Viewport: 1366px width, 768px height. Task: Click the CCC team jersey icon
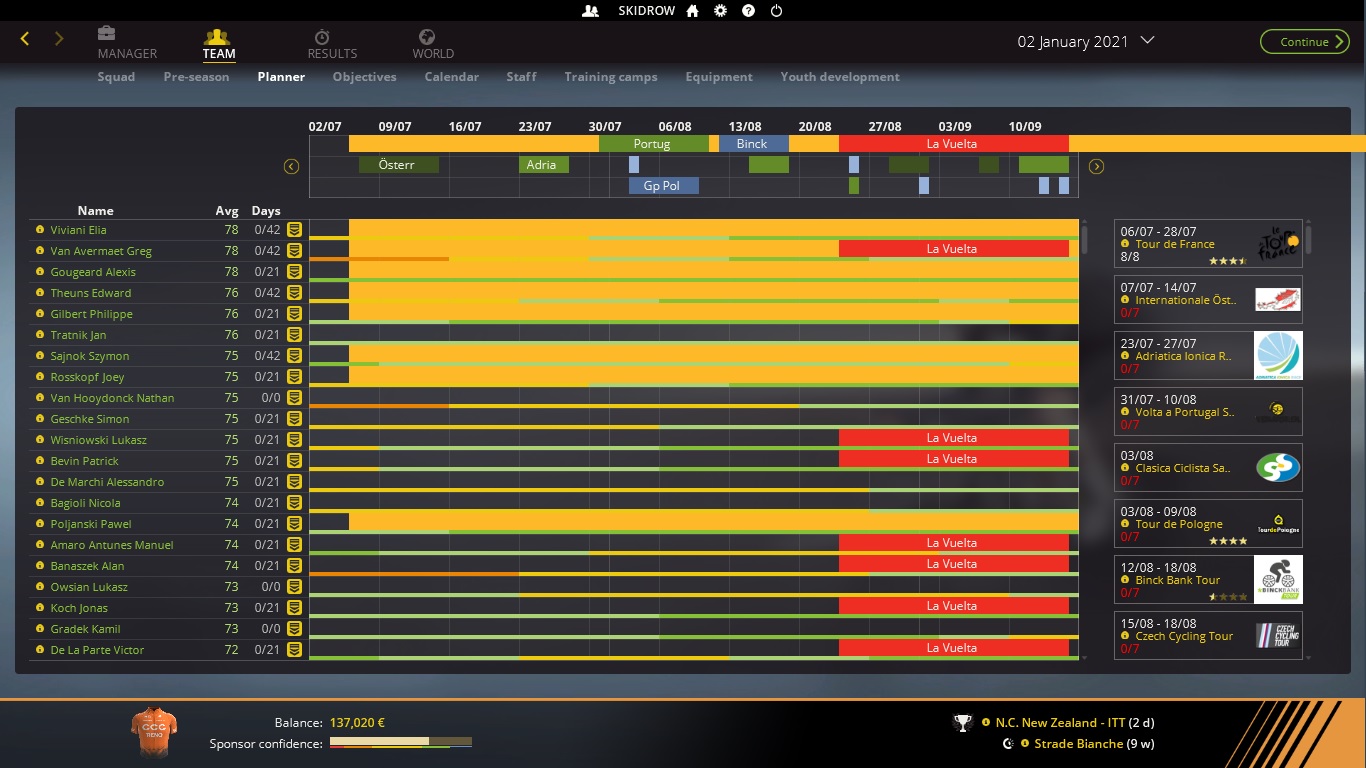click(x=154, y=732)
